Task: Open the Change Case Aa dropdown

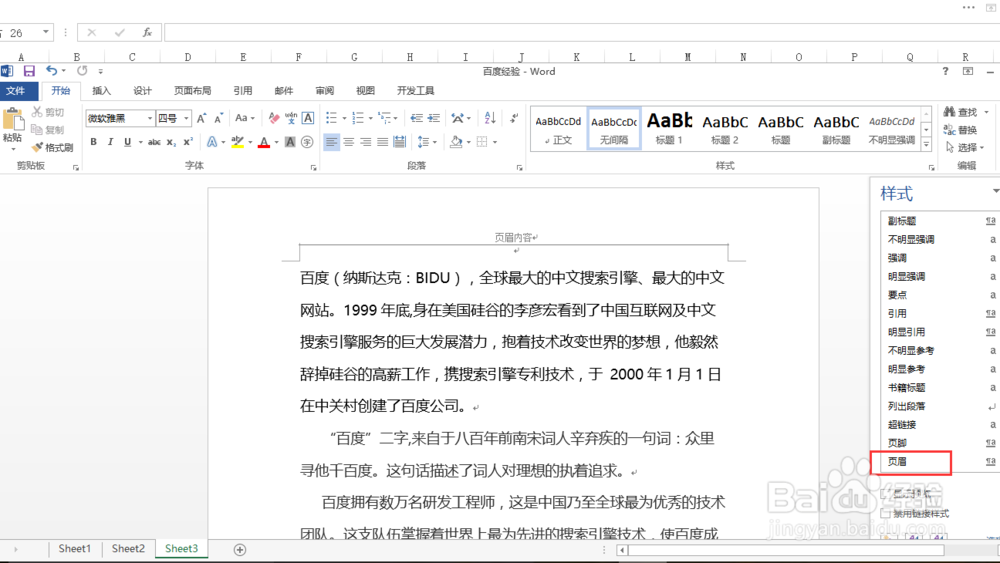Action: point(244,118)
